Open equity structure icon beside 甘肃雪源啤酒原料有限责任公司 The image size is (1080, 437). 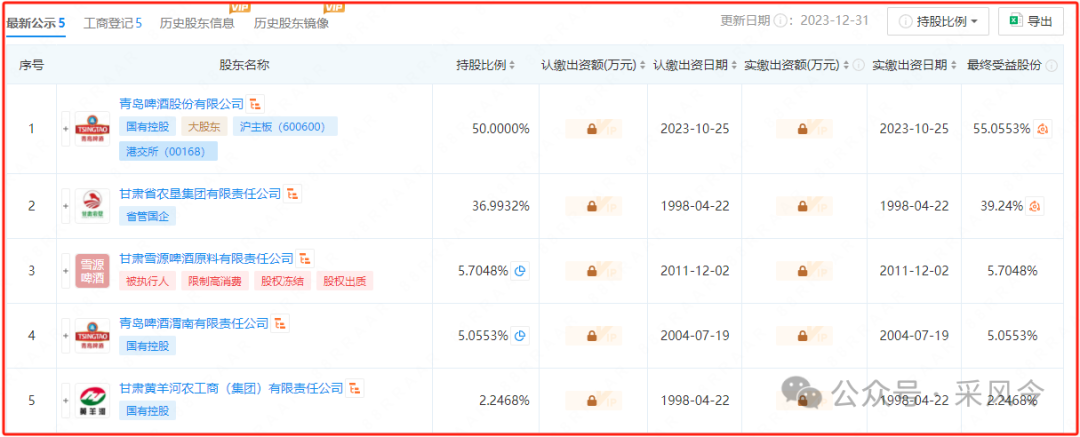[305, 258]
